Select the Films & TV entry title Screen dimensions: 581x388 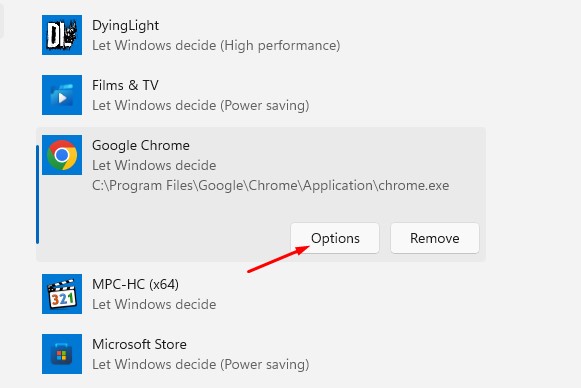[125, 86]
